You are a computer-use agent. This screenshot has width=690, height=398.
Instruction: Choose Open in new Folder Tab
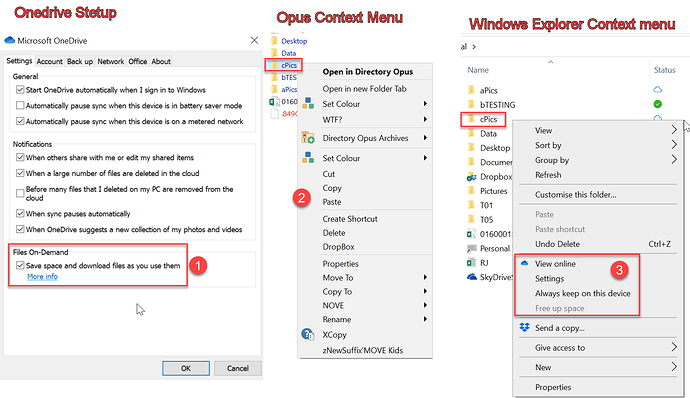click(364, 88)
